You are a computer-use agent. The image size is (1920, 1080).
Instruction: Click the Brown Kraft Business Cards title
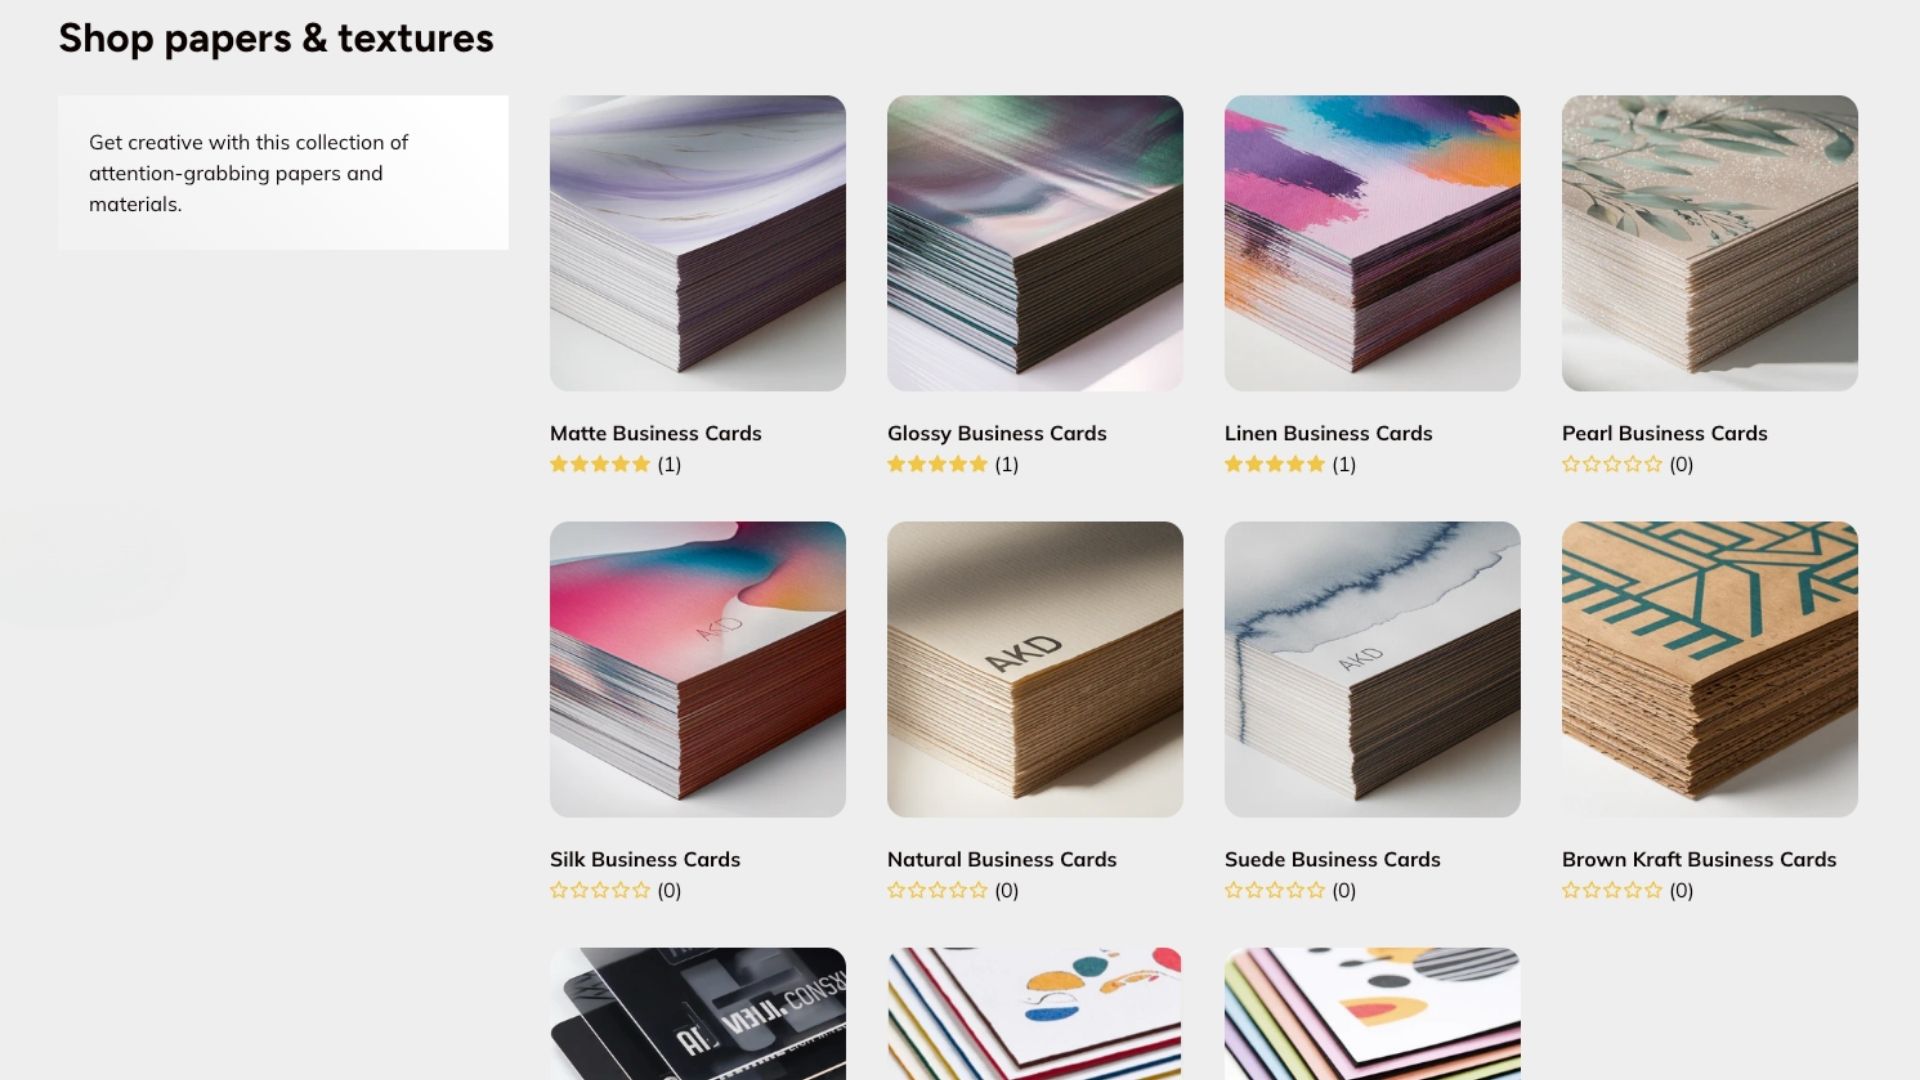(x=1699, y=859)
